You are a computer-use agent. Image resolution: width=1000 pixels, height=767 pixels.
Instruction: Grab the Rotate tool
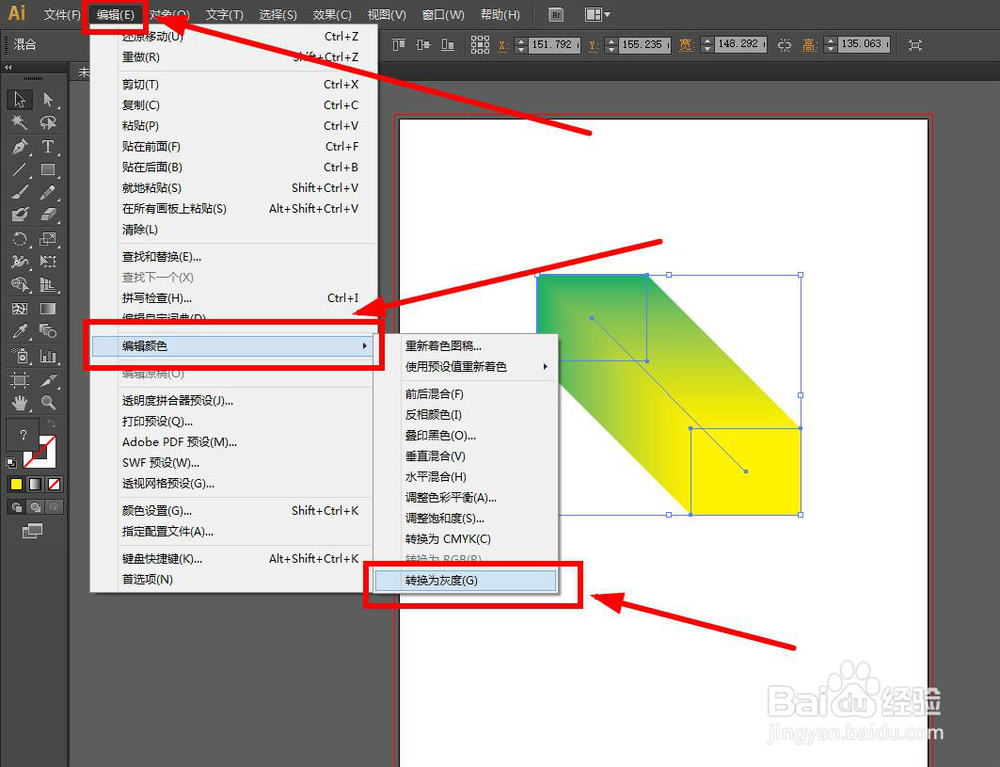(x=18, y=239)
